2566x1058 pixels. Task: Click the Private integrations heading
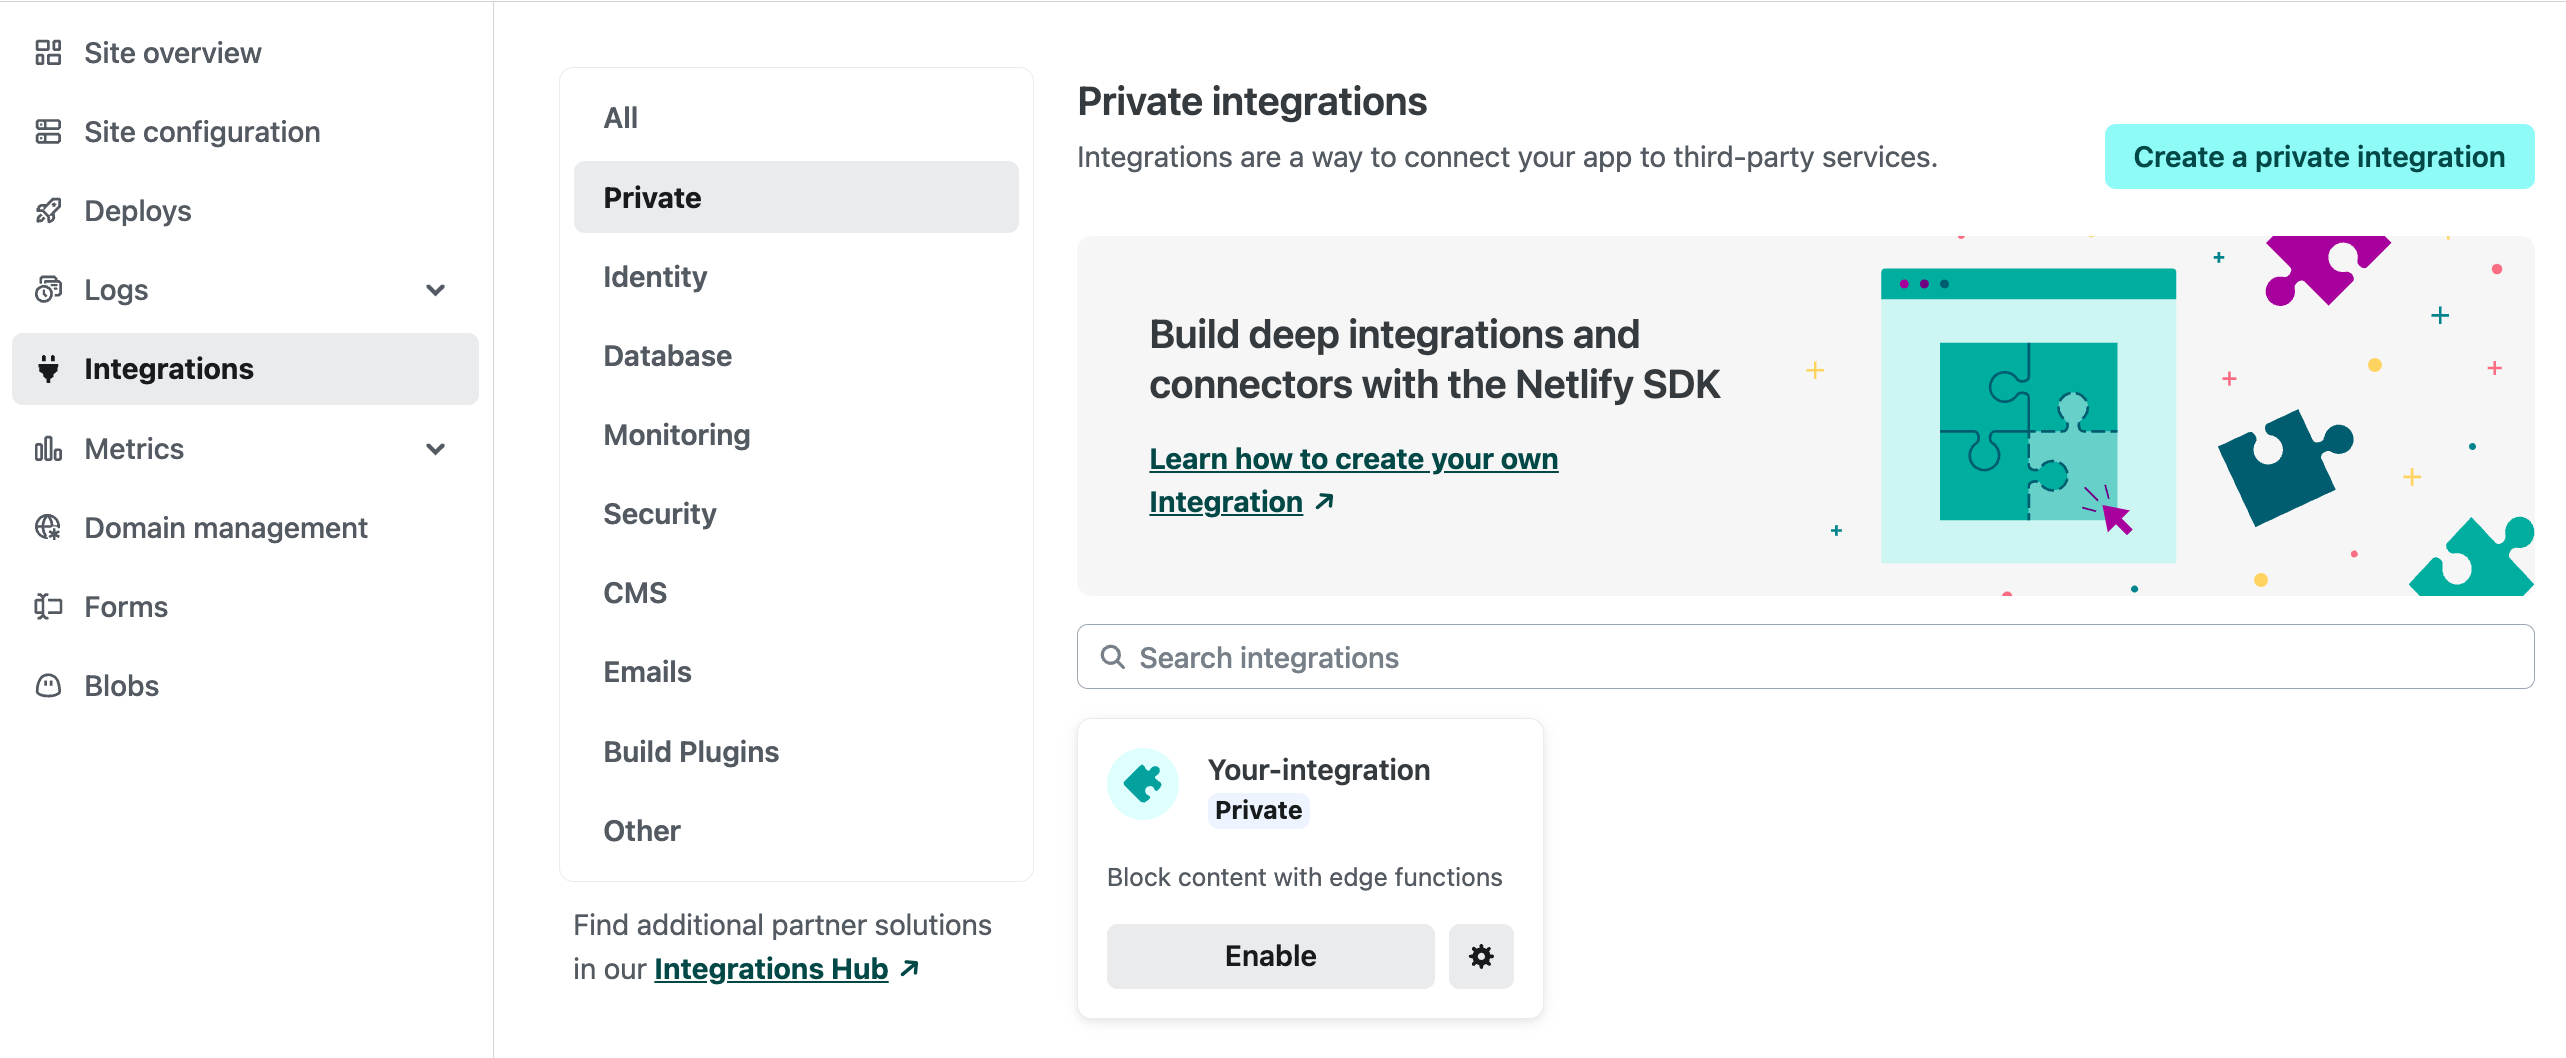coord(1251,101)
